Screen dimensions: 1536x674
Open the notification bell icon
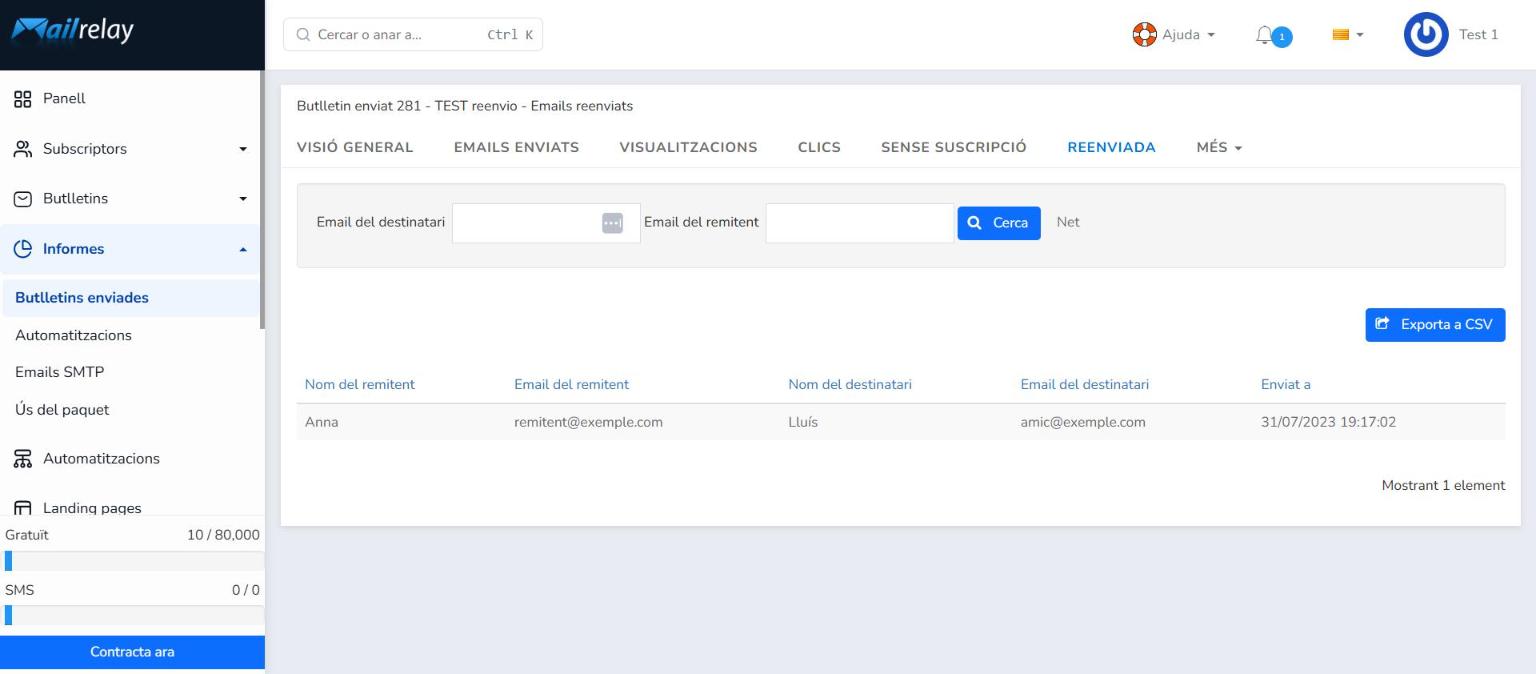1265,35
